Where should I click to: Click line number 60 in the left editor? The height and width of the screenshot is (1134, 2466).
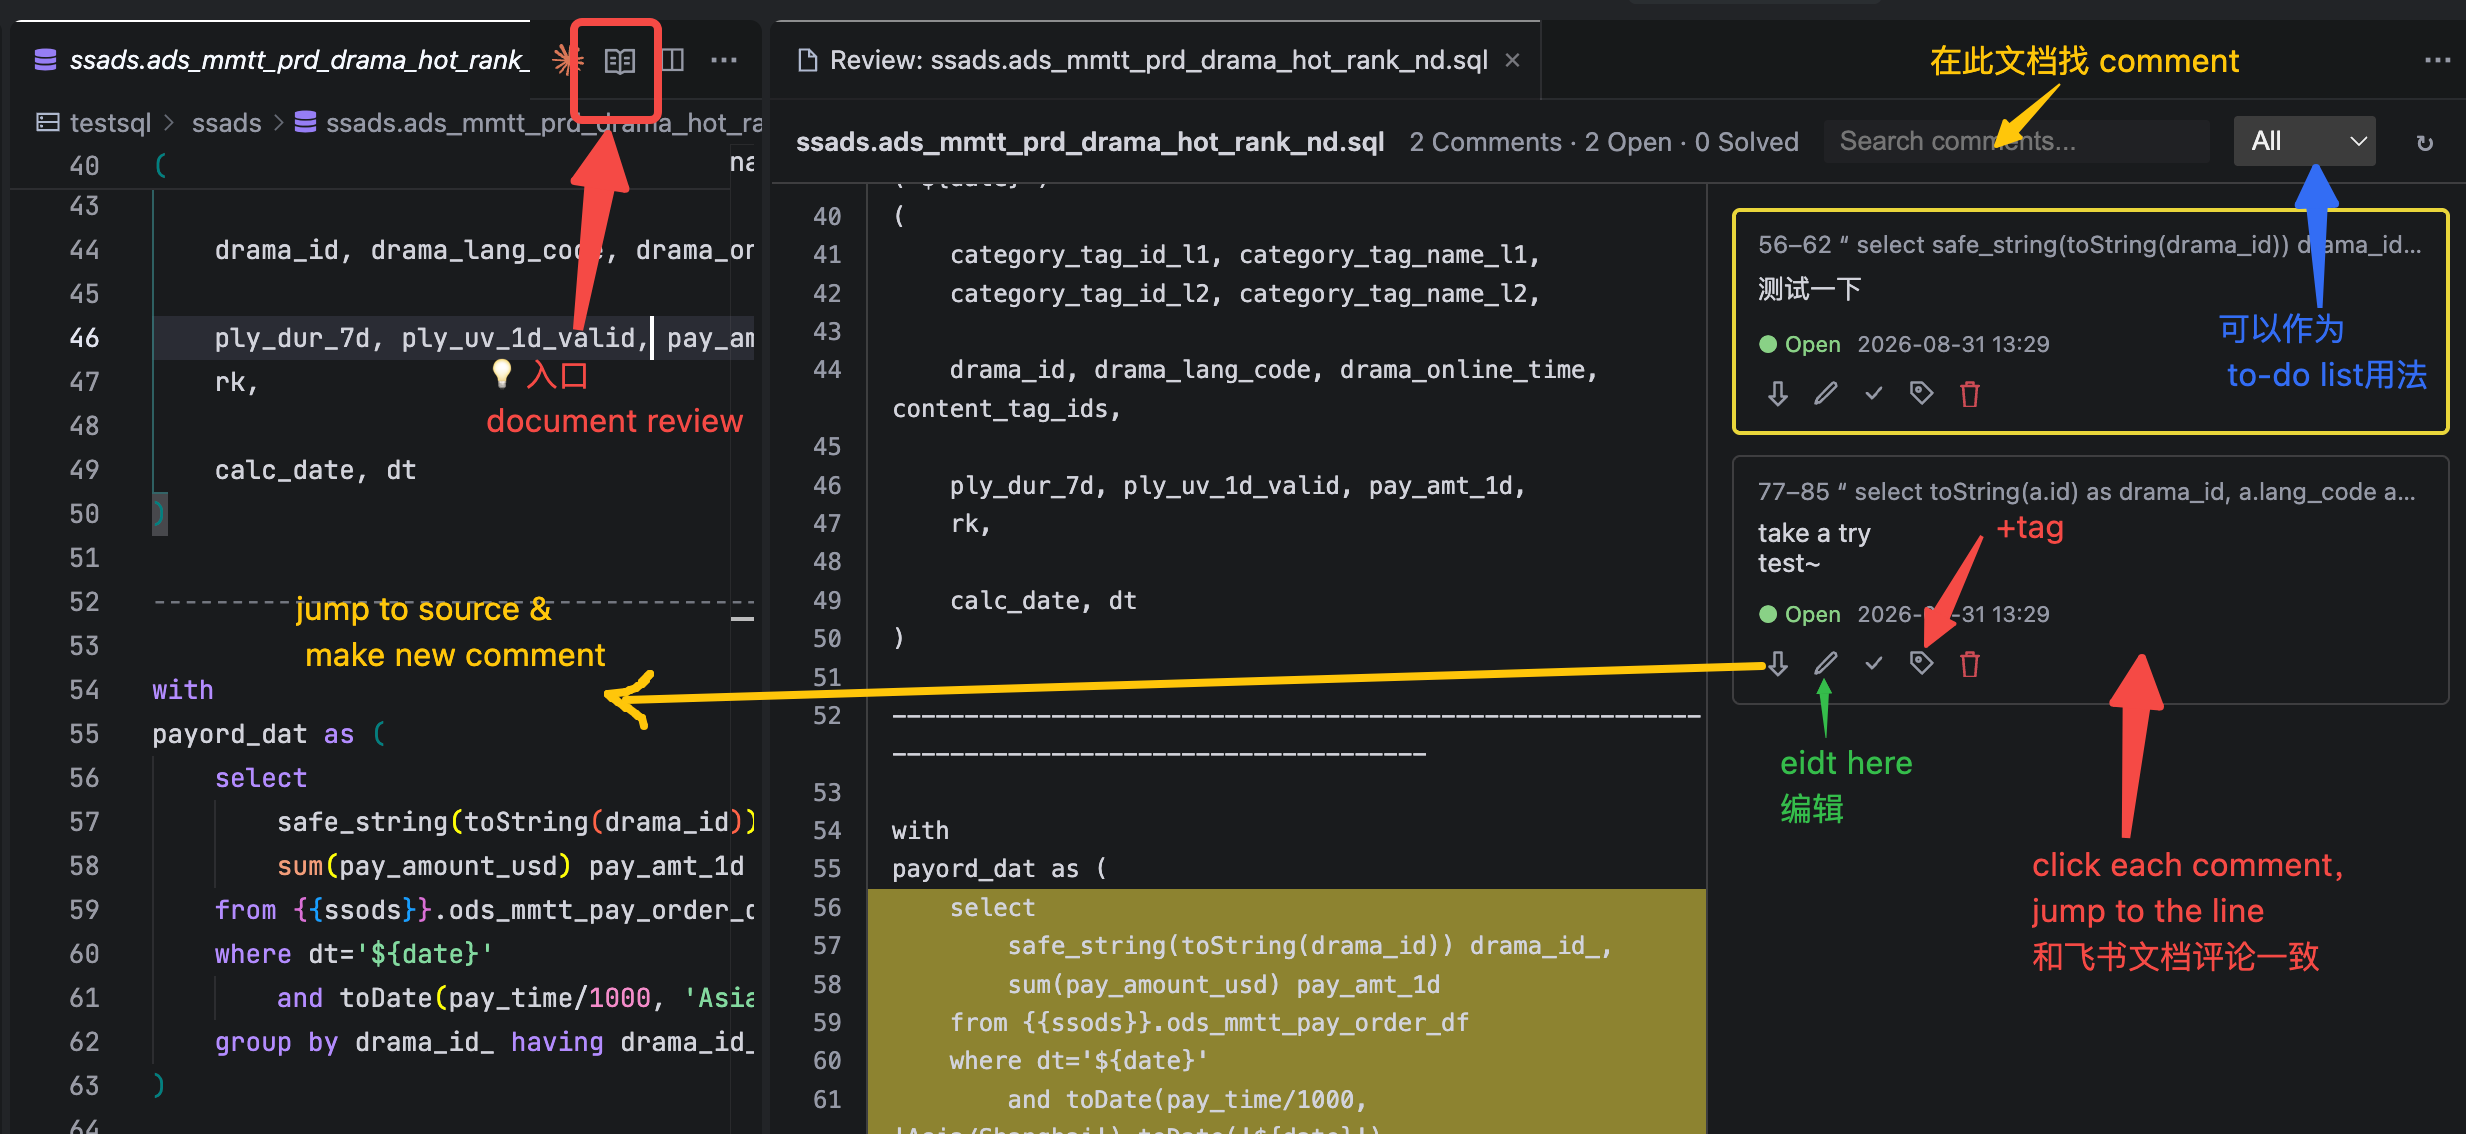84,954
